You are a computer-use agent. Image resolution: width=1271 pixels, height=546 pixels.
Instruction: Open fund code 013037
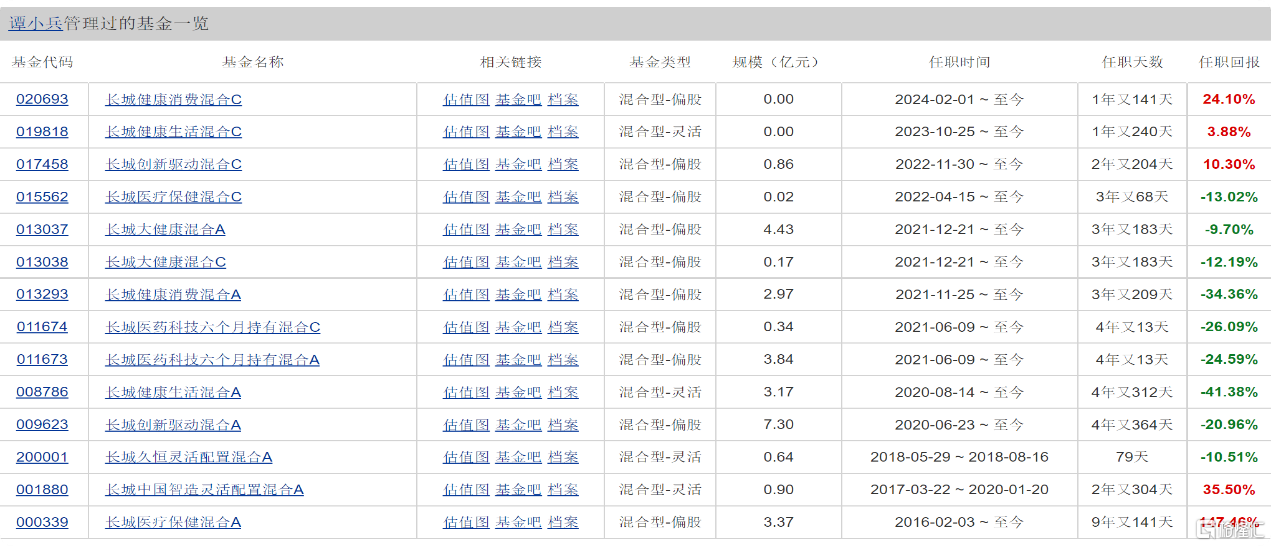coord(42,229)
